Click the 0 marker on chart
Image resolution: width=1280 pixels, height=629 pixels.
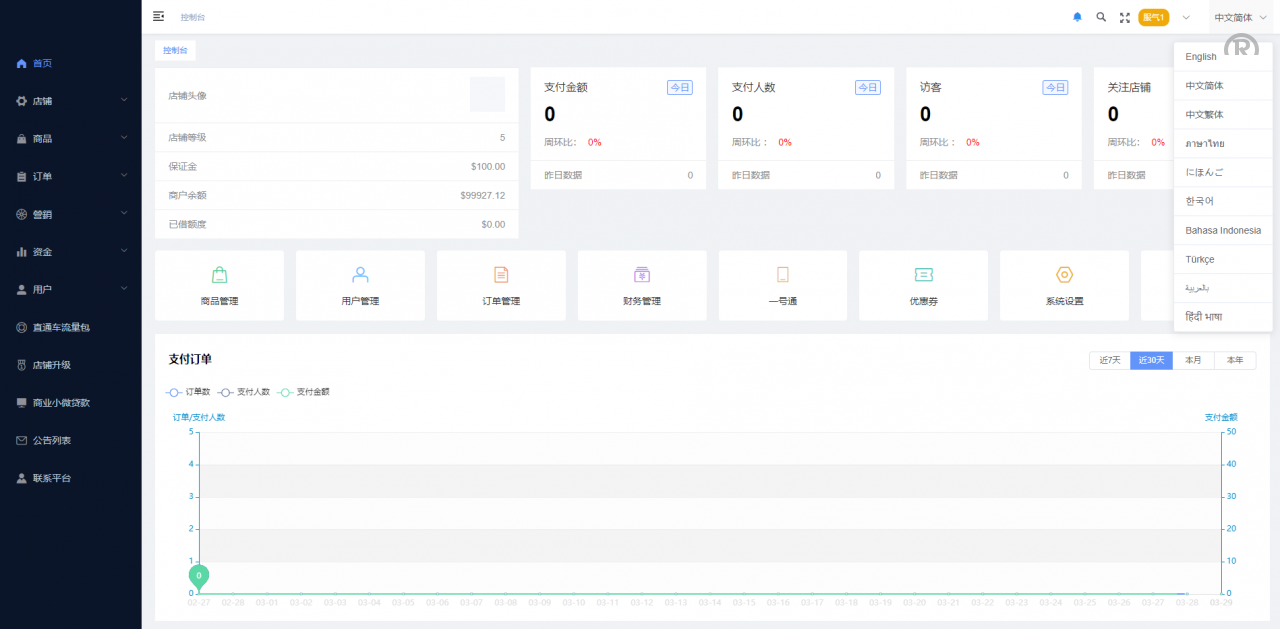(199, 576)
